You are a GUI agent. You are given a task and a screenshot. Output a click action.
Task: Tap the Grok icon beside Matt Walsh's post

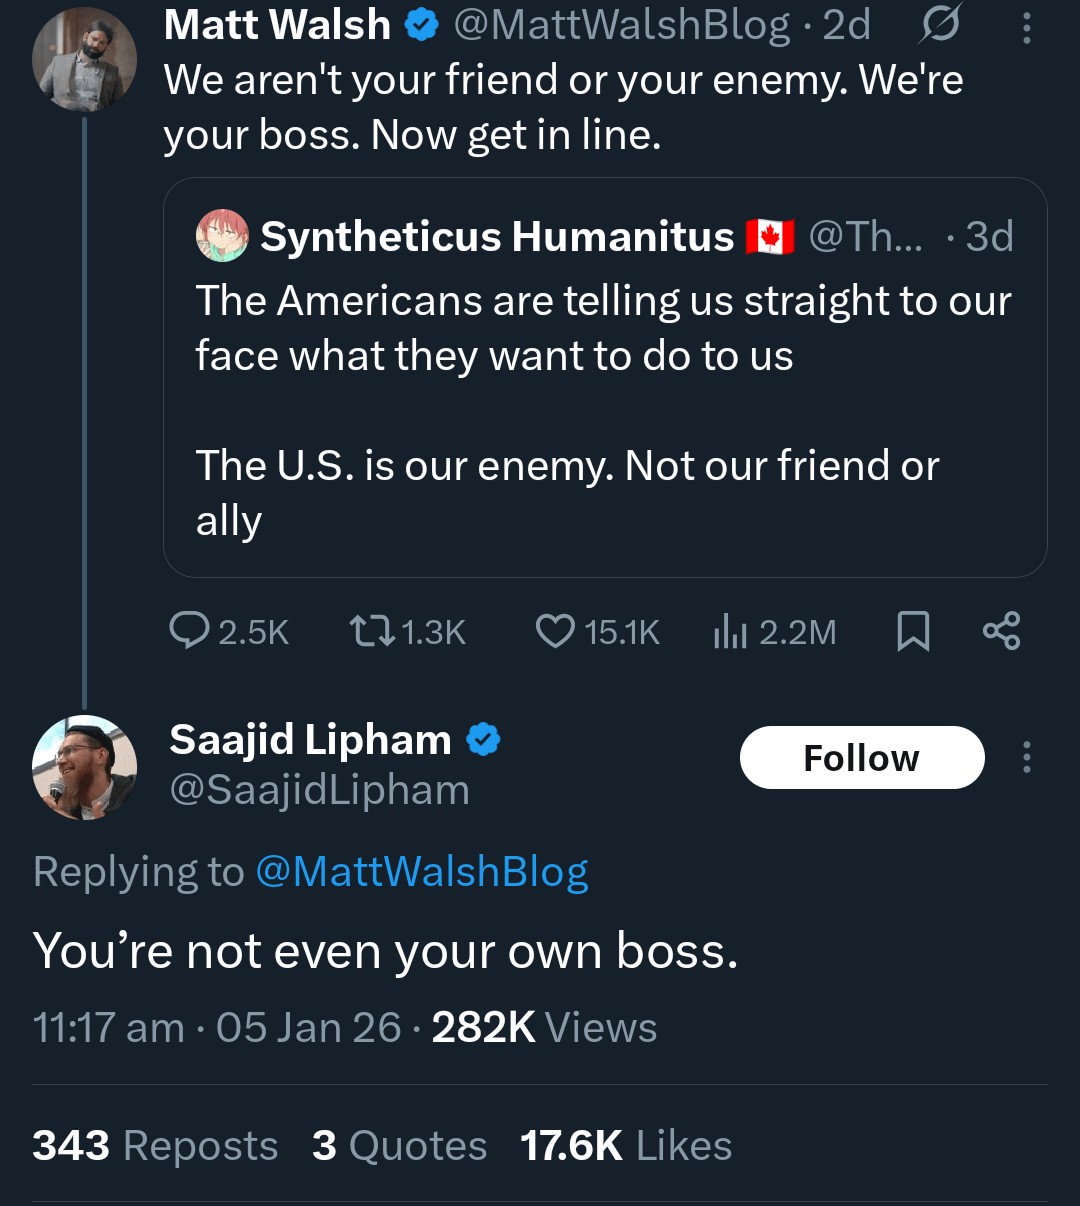(x=939, y=25)
